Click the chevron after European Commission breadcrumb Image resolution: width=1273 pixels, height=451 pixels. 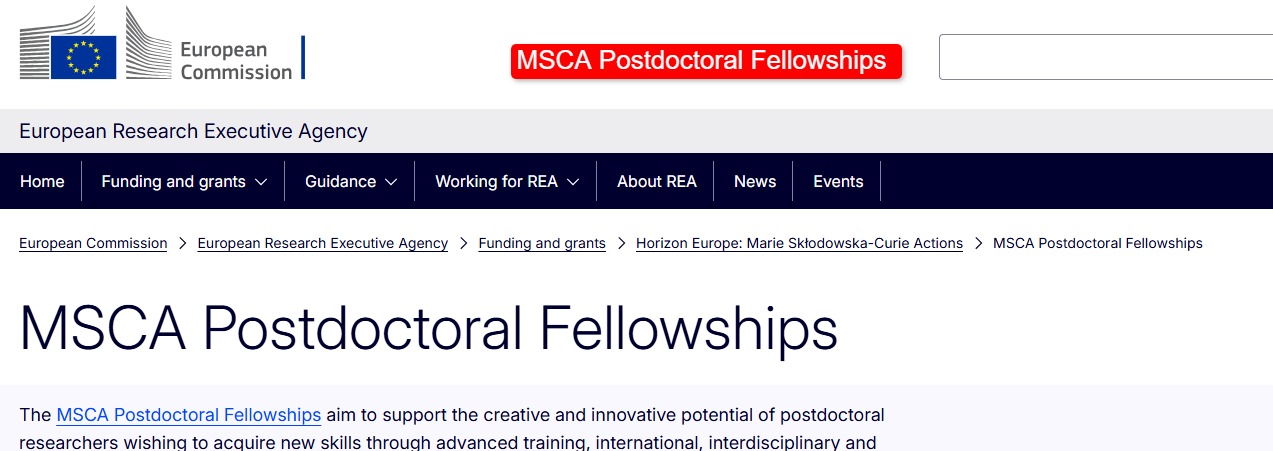pos(183,243)
